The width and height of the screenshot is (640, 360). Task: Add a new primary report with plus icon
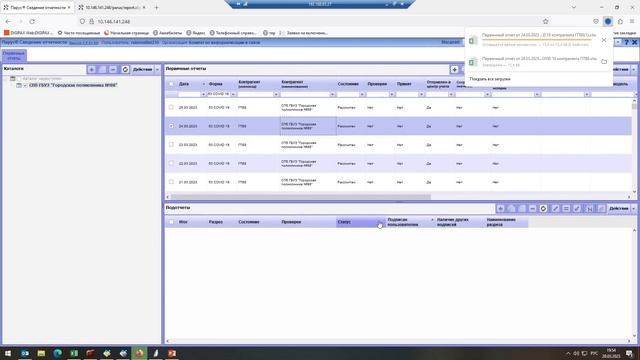click(454, 69)
